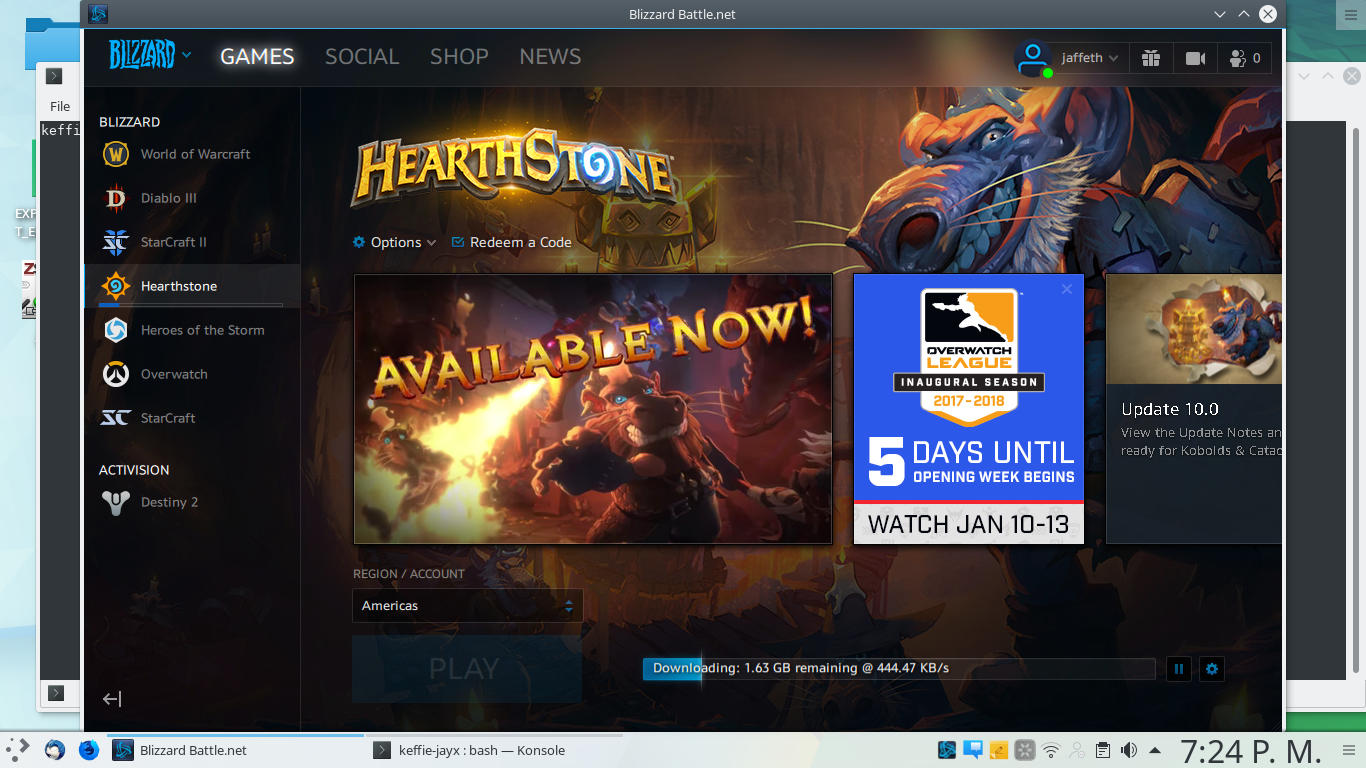
Task: Select the Diablo III icon in sidebar
Action: pos(116,198)
